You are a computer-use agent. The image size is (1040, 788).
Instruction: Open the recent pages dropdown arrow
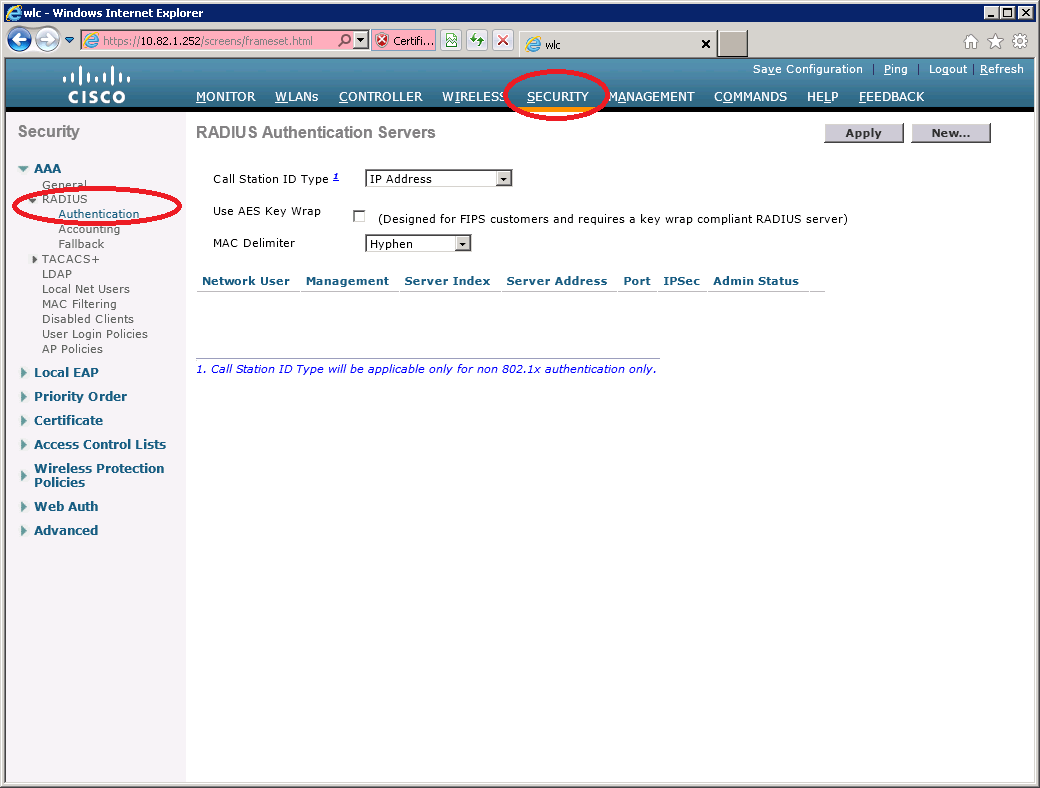(70, 40)
